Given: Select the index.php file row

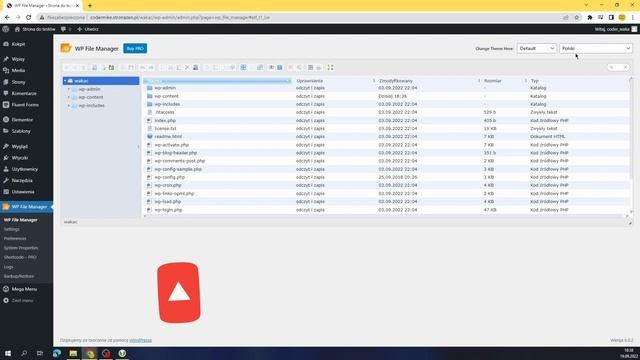Looking at the screenshot, I should 386,120.
